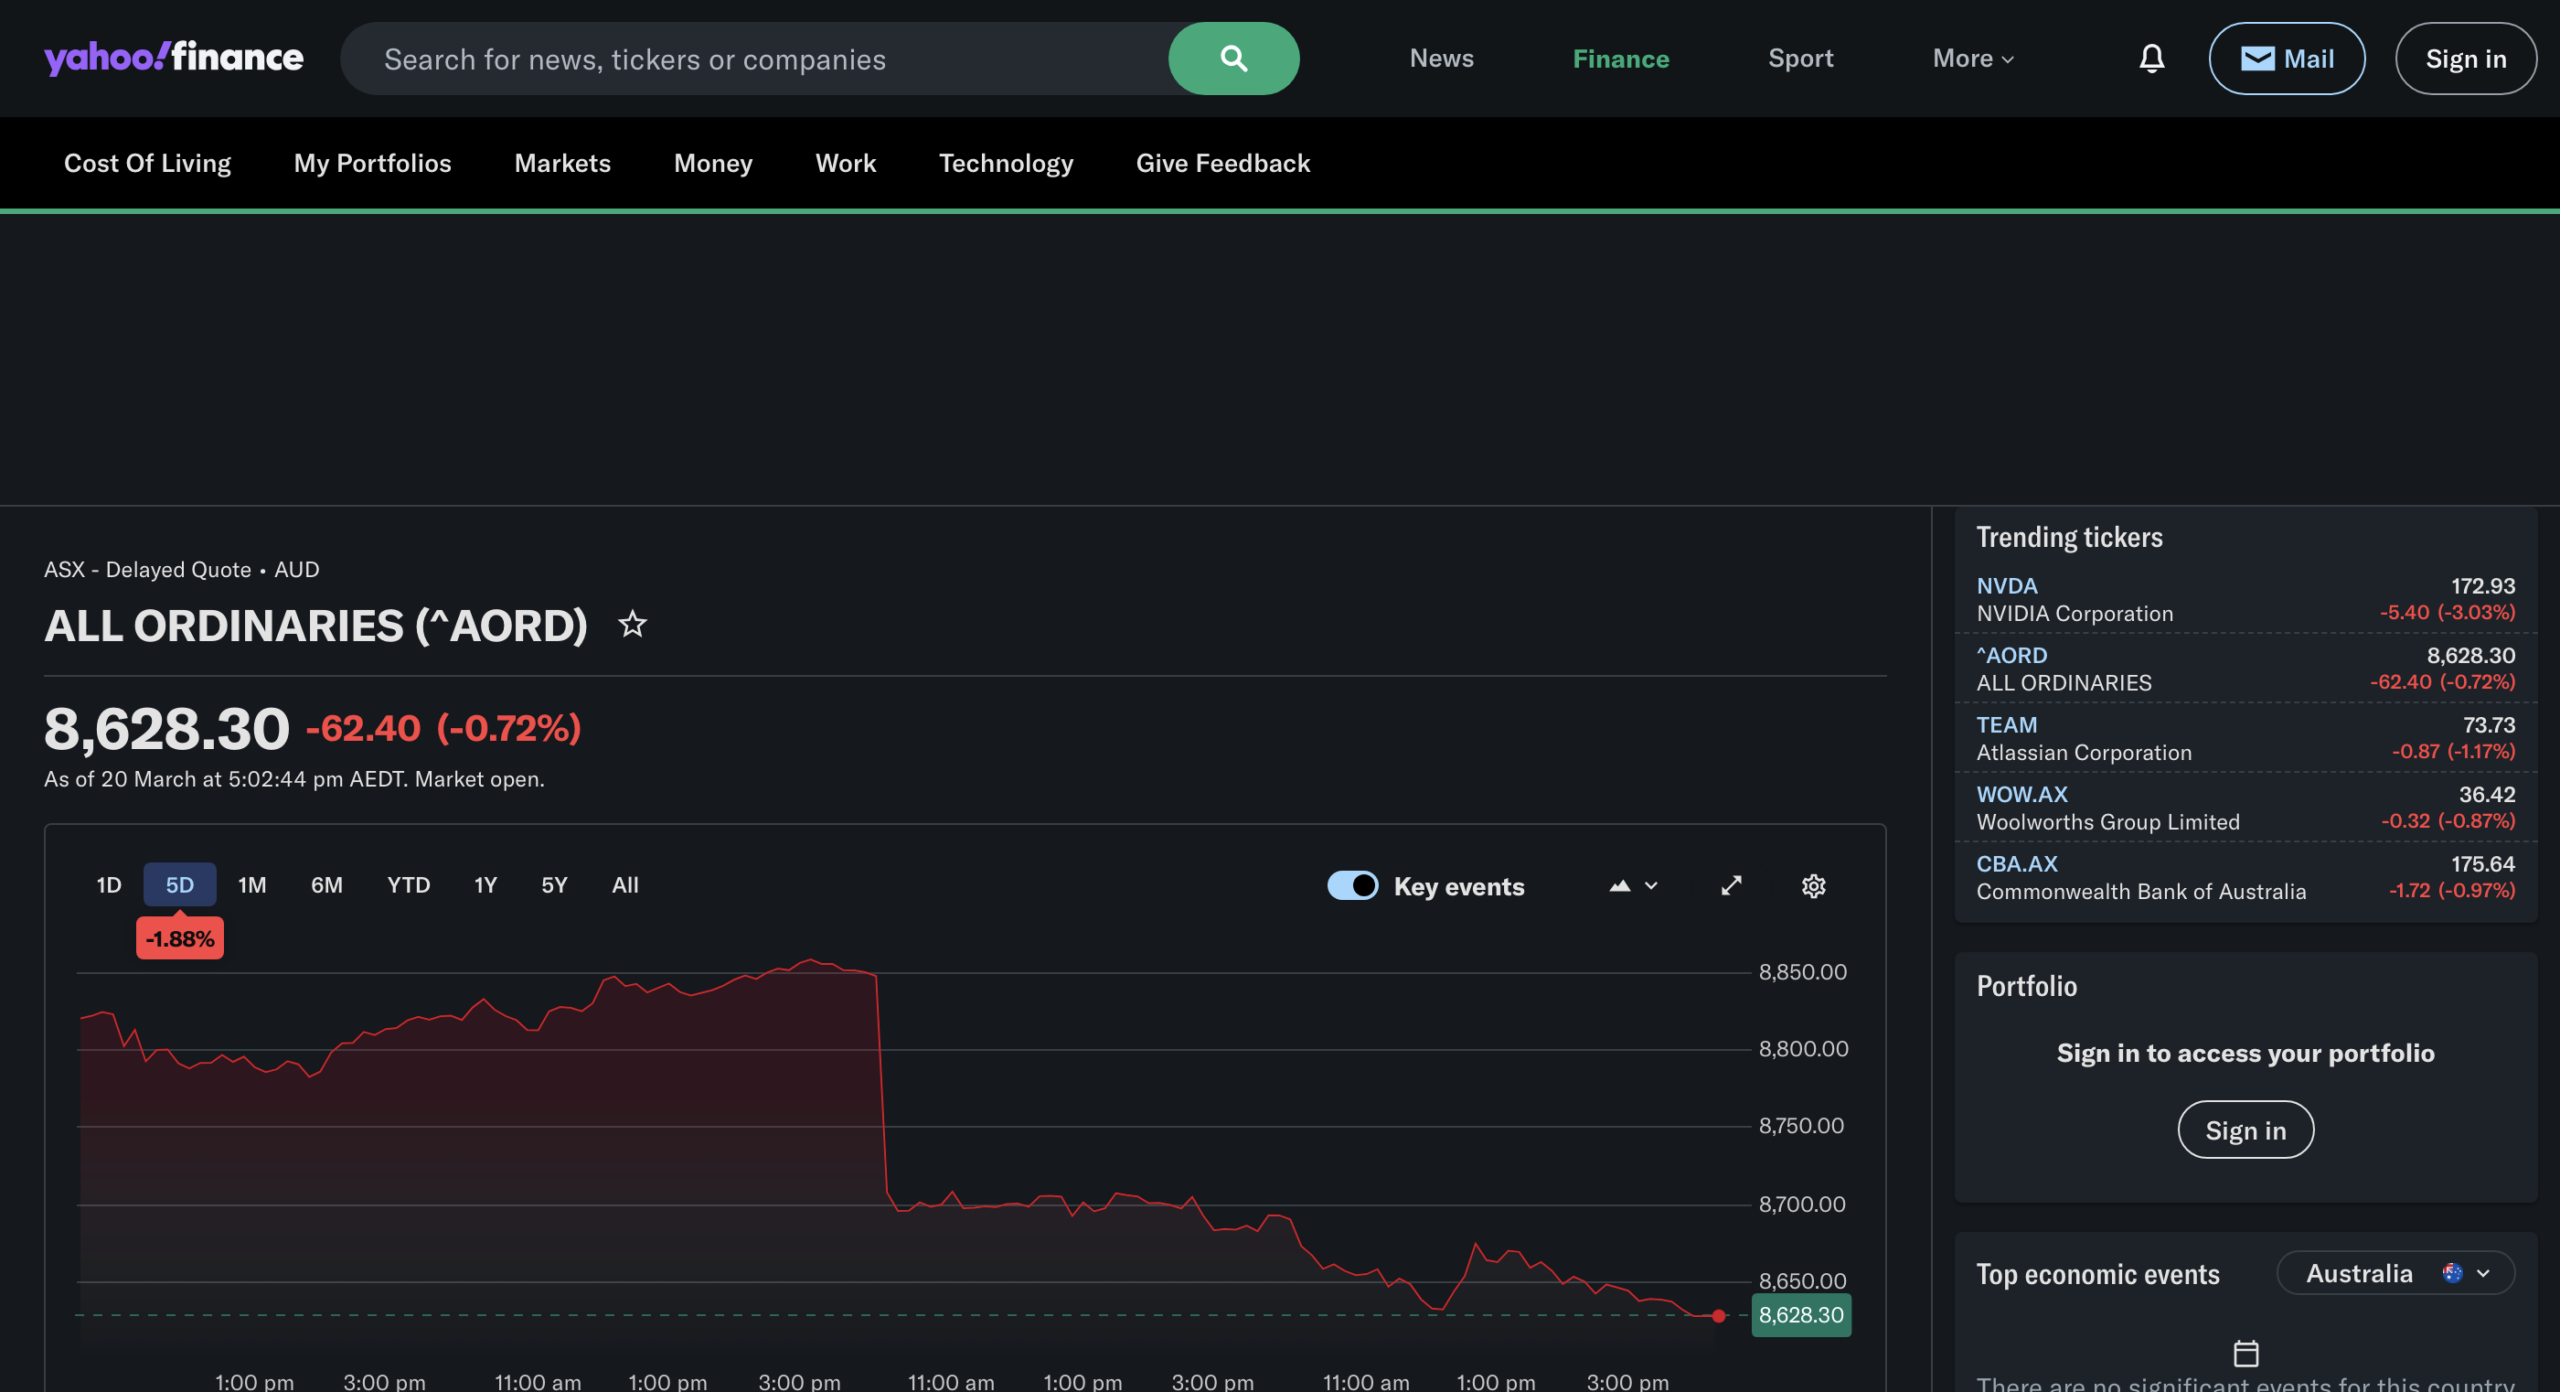
Task: Click the 8,628.30 price label on axis
Action: tap(1801, 1315)
